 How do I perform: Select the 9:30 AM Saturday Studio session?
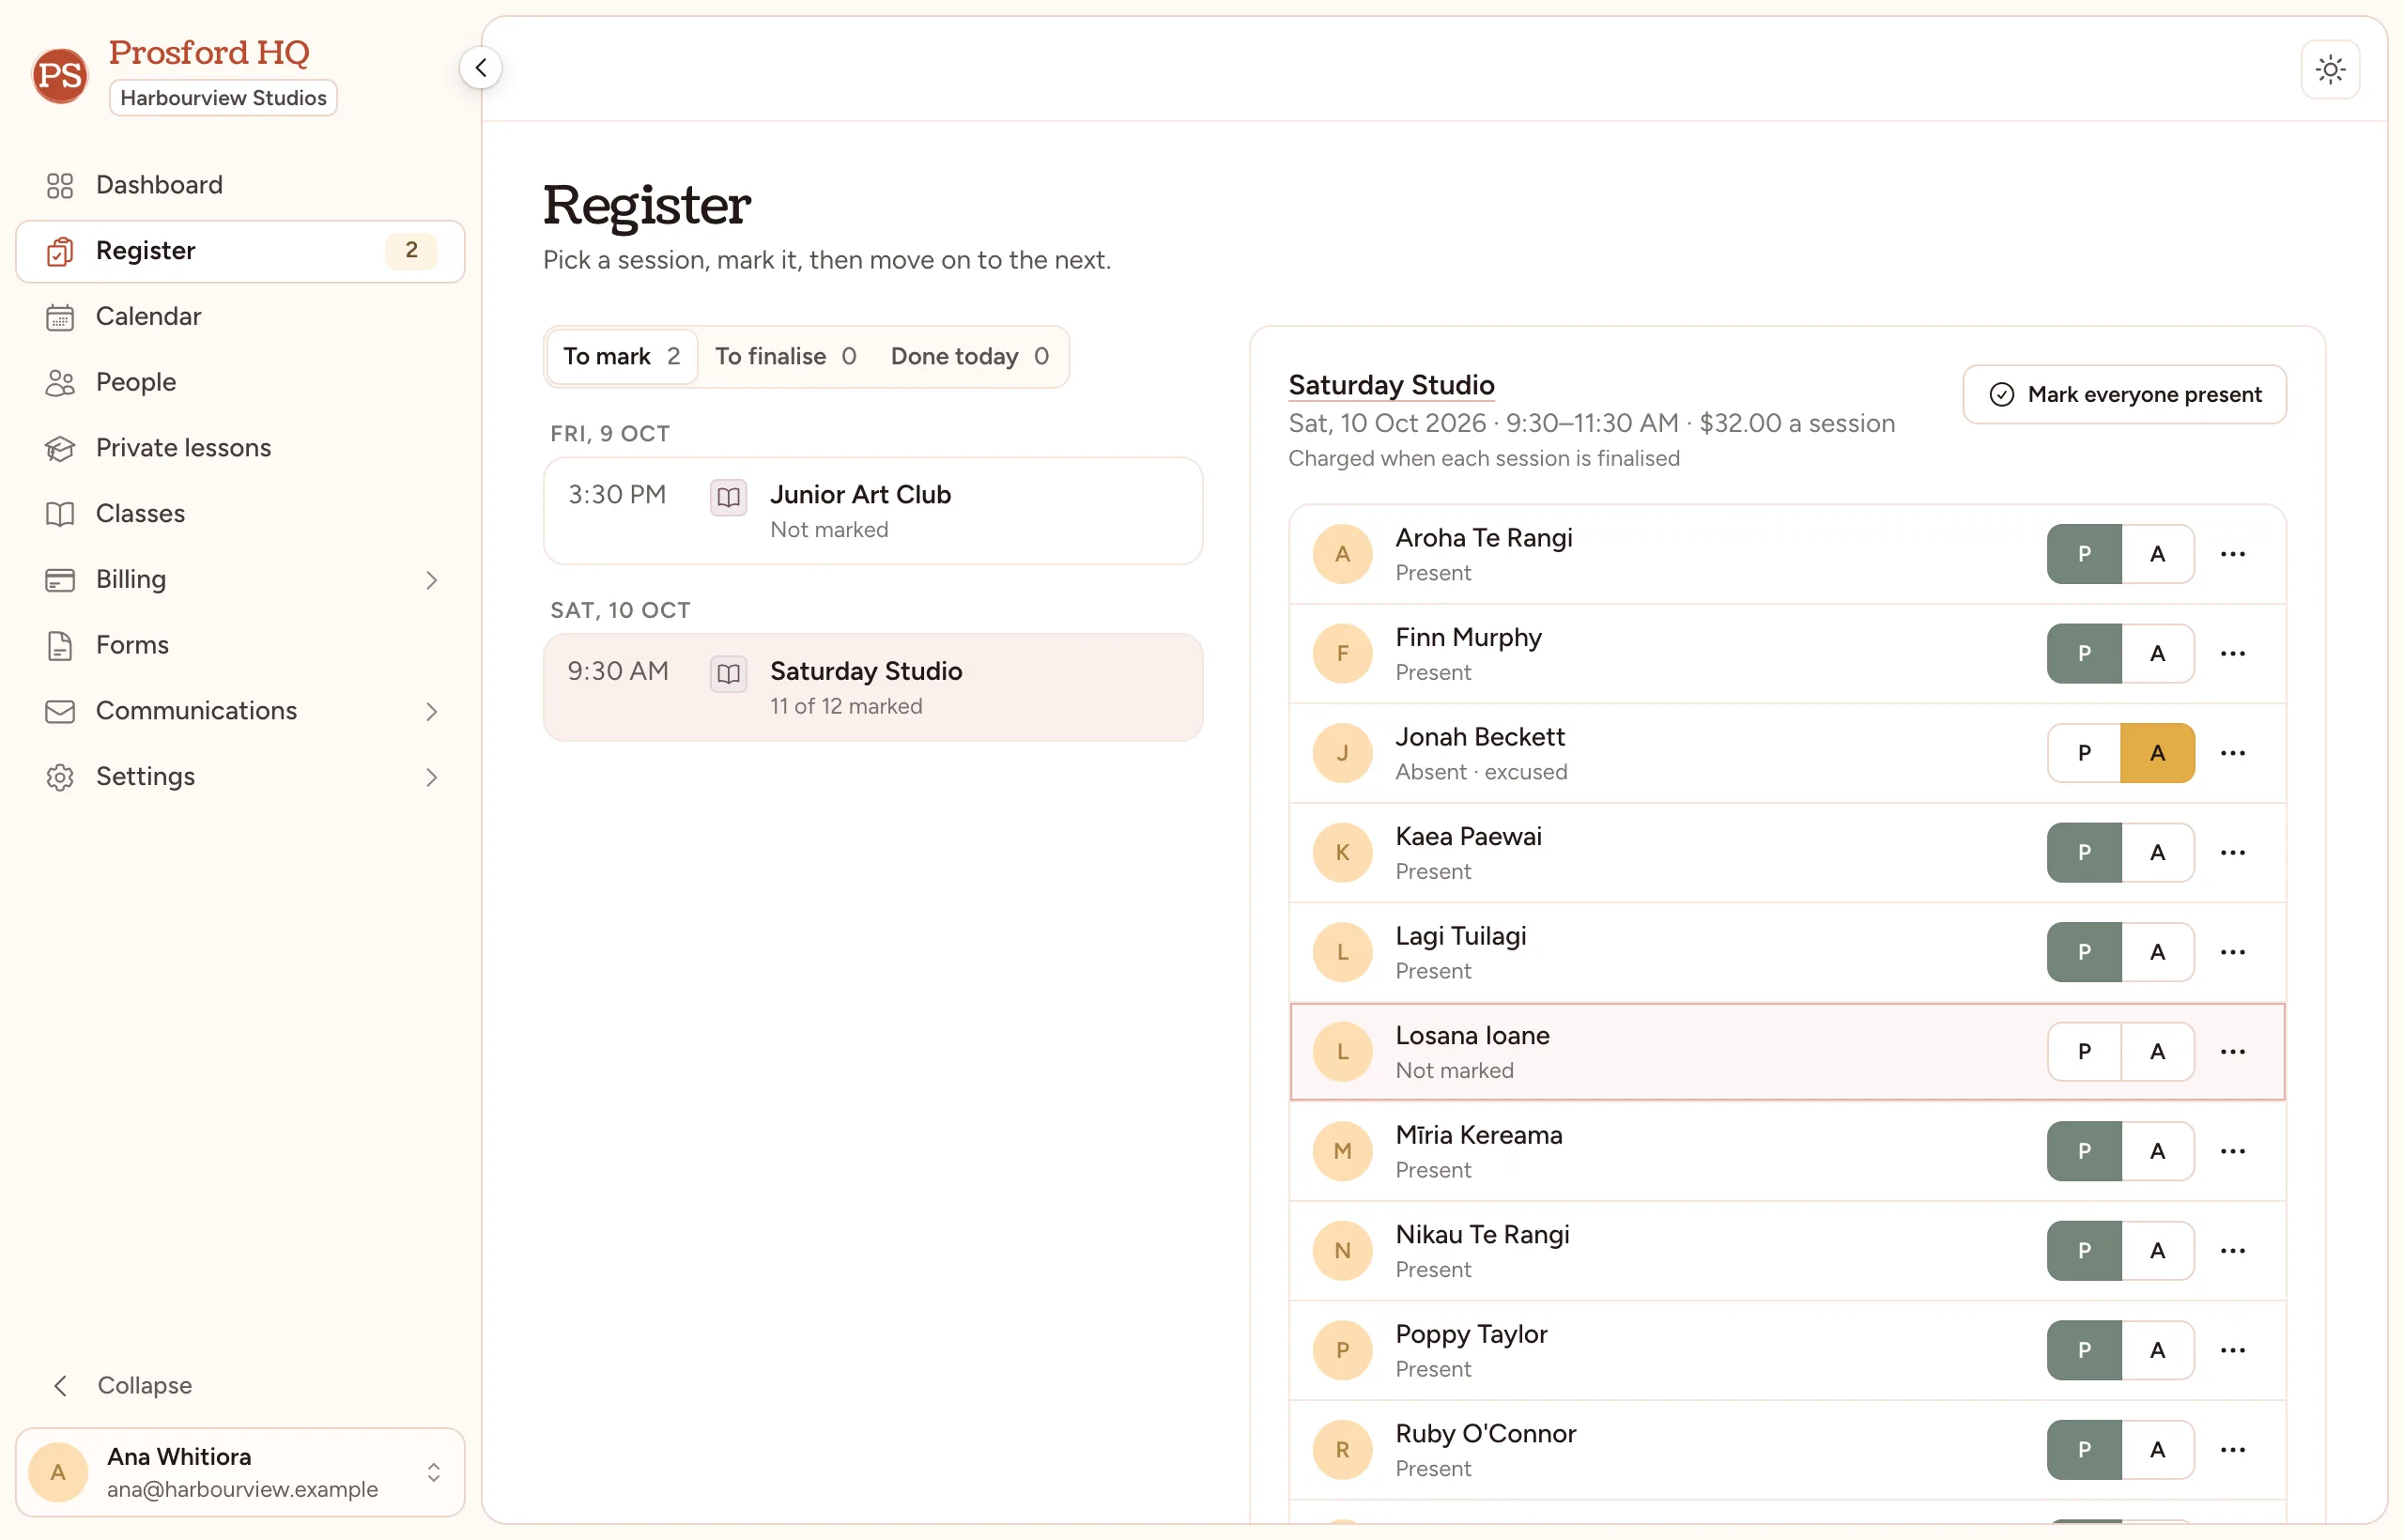click(872, 687)
